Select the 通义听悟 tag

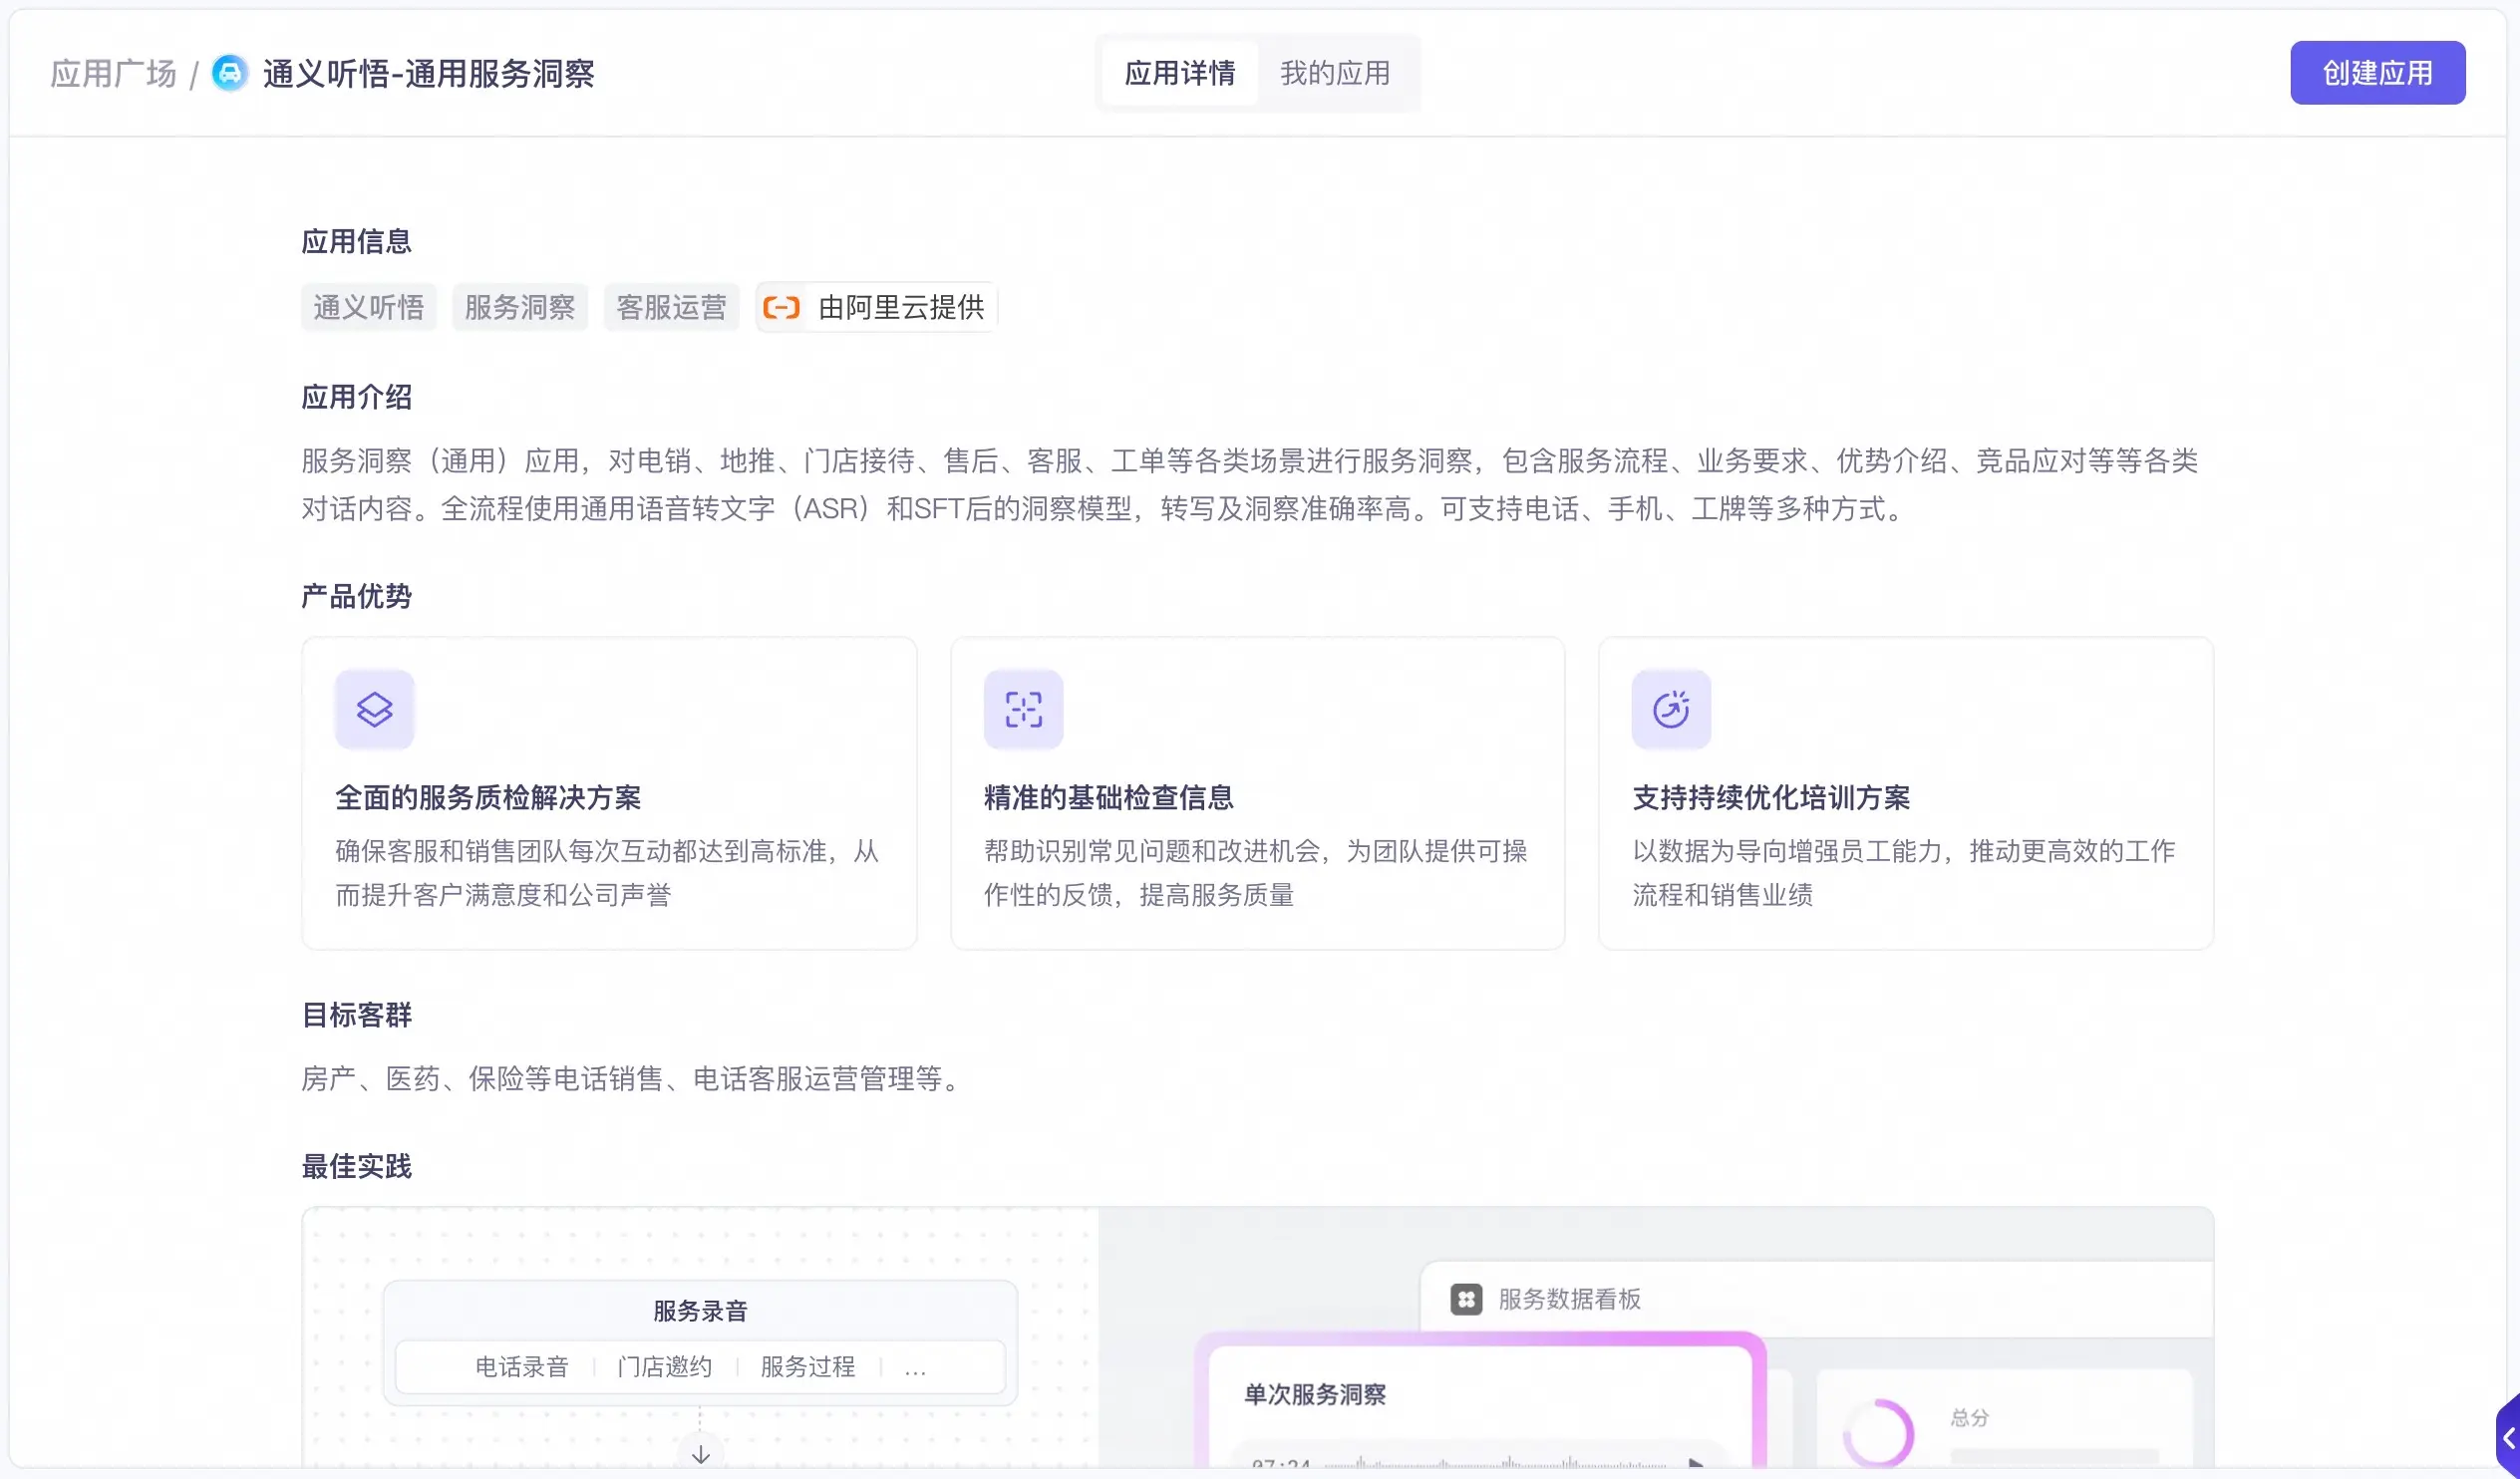(x=368, y=307)
